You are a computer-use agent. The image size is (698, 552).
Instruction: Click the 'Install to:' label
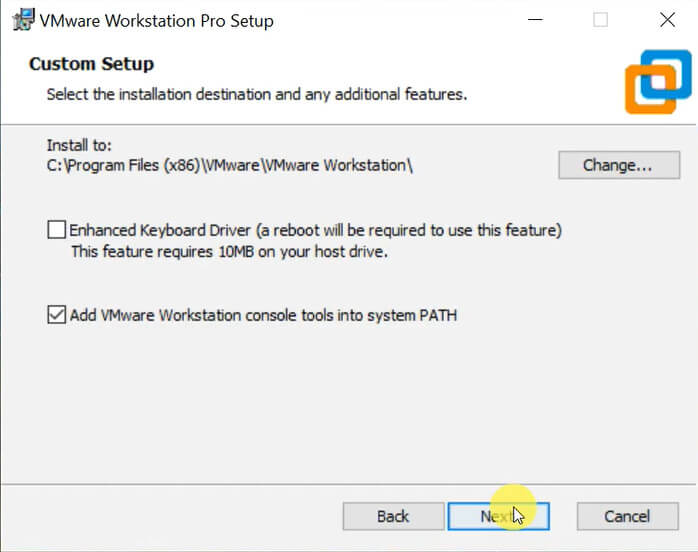(80, 145)
